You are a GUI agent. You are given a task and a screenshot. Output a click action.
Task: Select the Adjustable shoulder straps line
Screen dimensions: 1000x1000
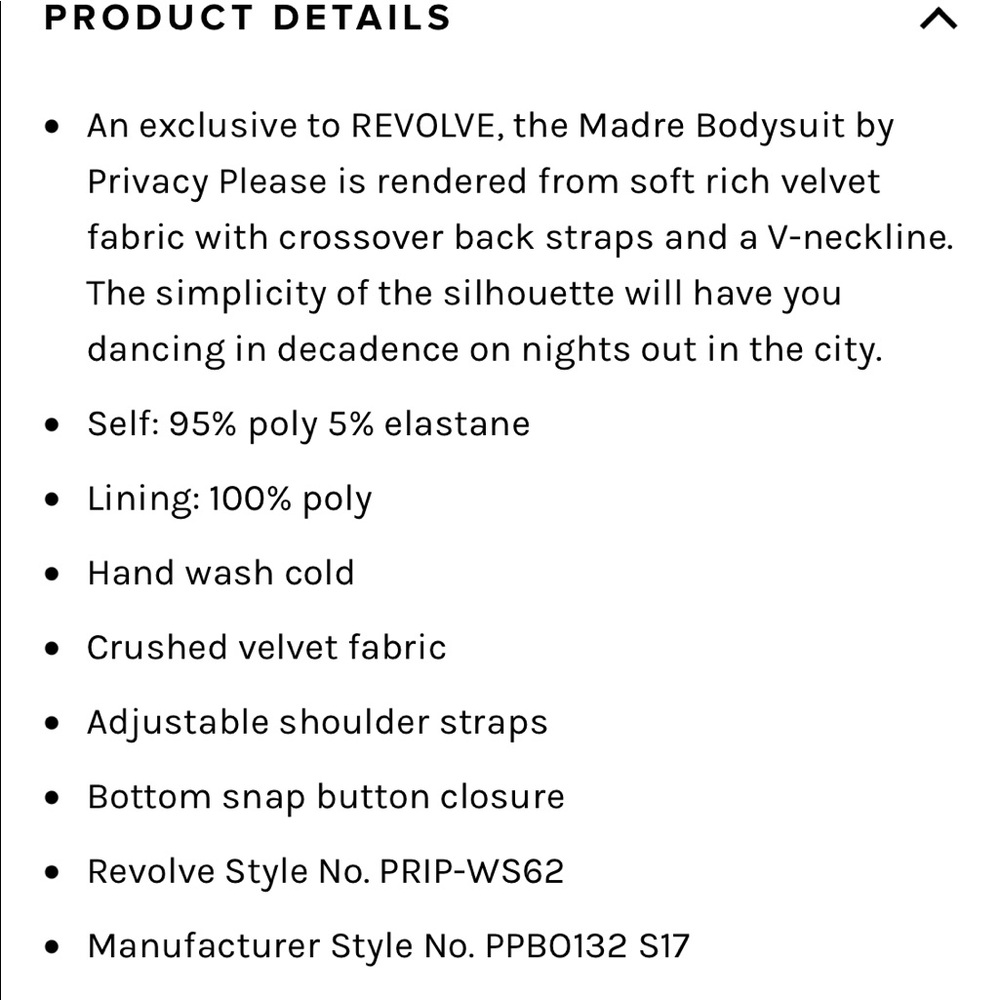[x=318, y=723]
